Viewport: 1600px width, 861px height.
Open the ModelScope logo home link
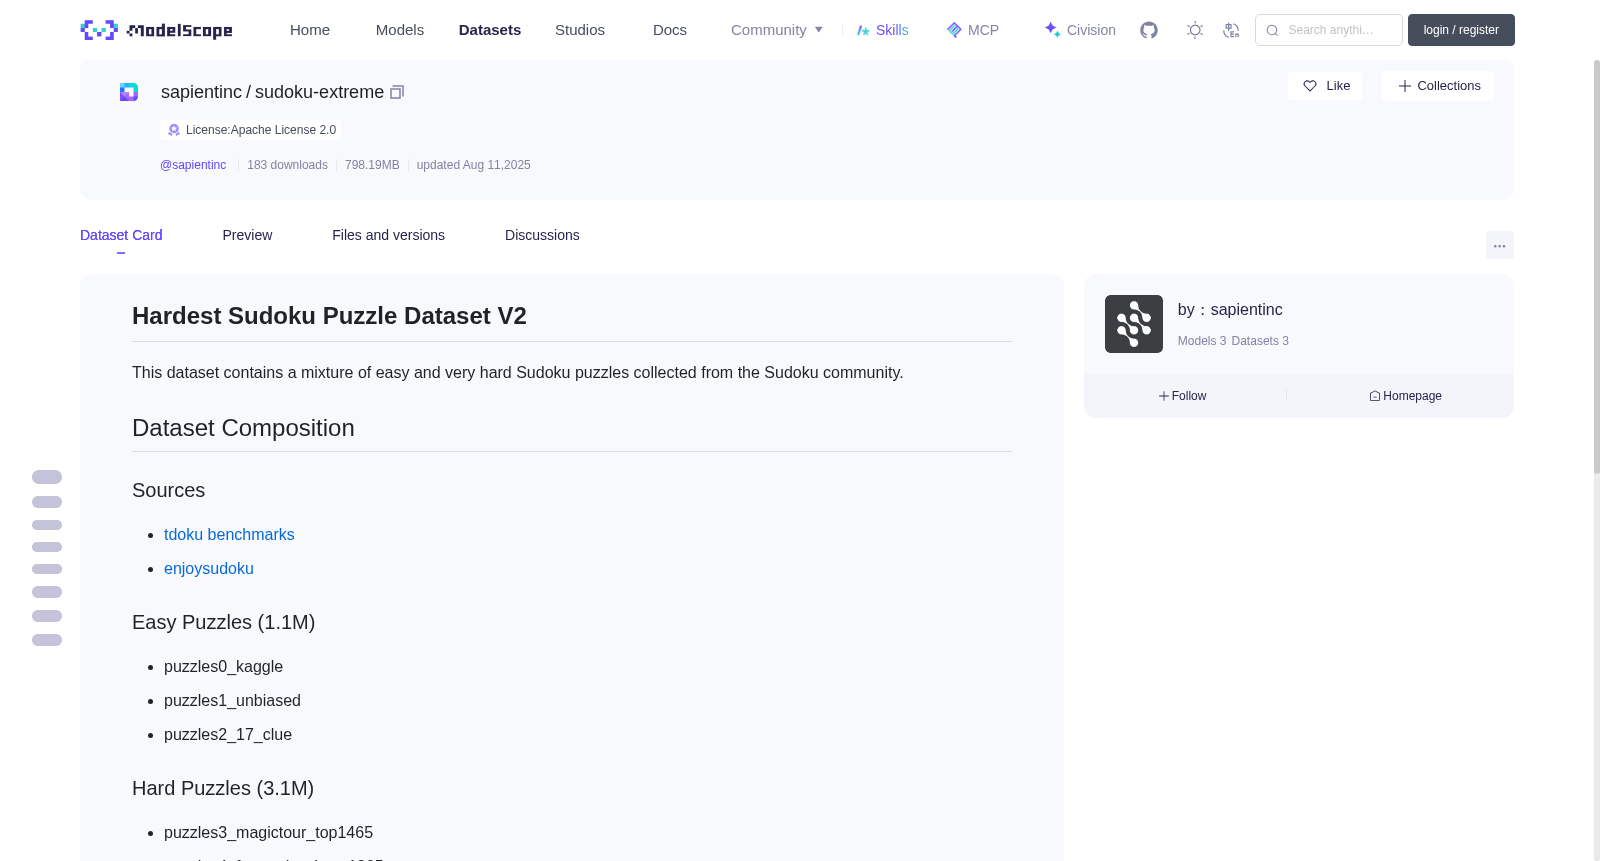156,30
